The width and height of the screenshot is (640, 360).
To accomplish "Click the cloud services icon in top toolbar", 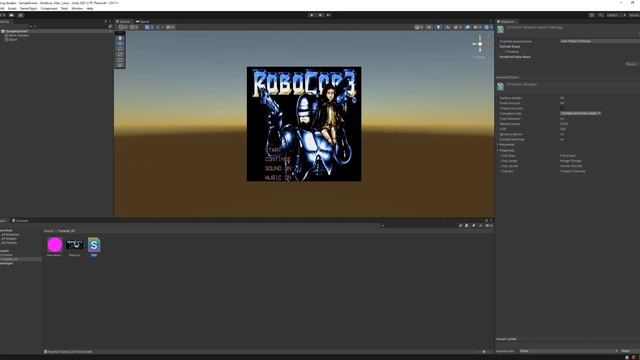I will coord(11,15).
